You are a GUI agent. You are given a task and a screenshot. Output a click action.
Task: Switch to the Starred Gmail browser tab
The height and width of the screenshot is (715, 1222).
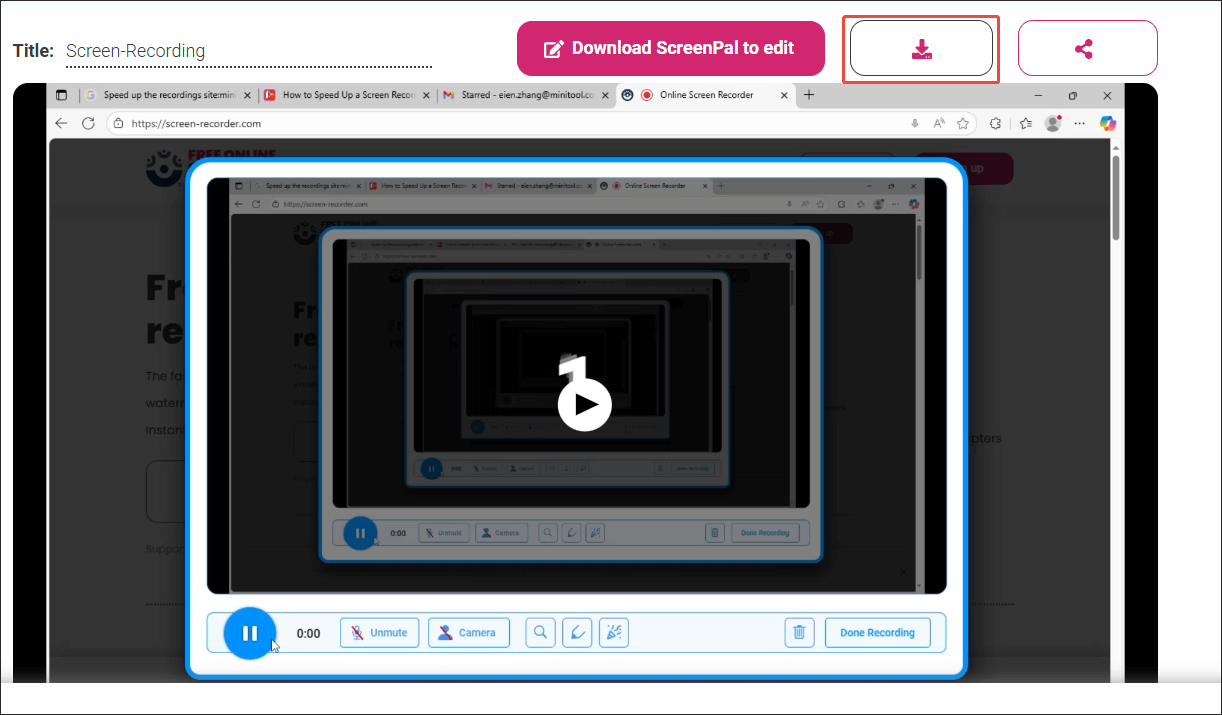(526, 95)
